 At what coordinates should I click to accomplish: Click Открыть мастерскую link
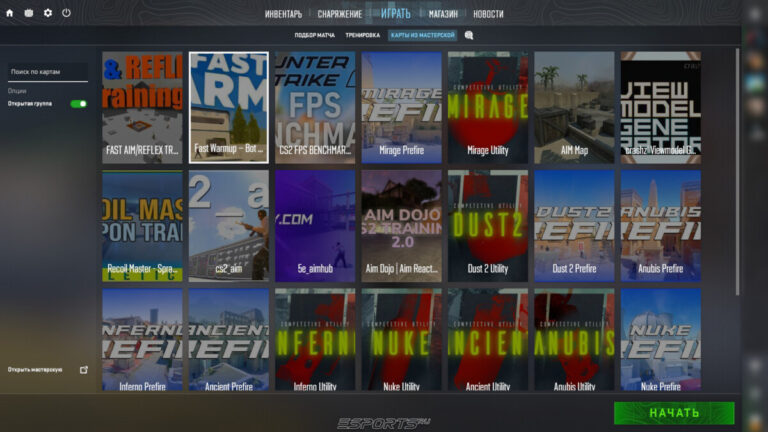click(35, 370)
